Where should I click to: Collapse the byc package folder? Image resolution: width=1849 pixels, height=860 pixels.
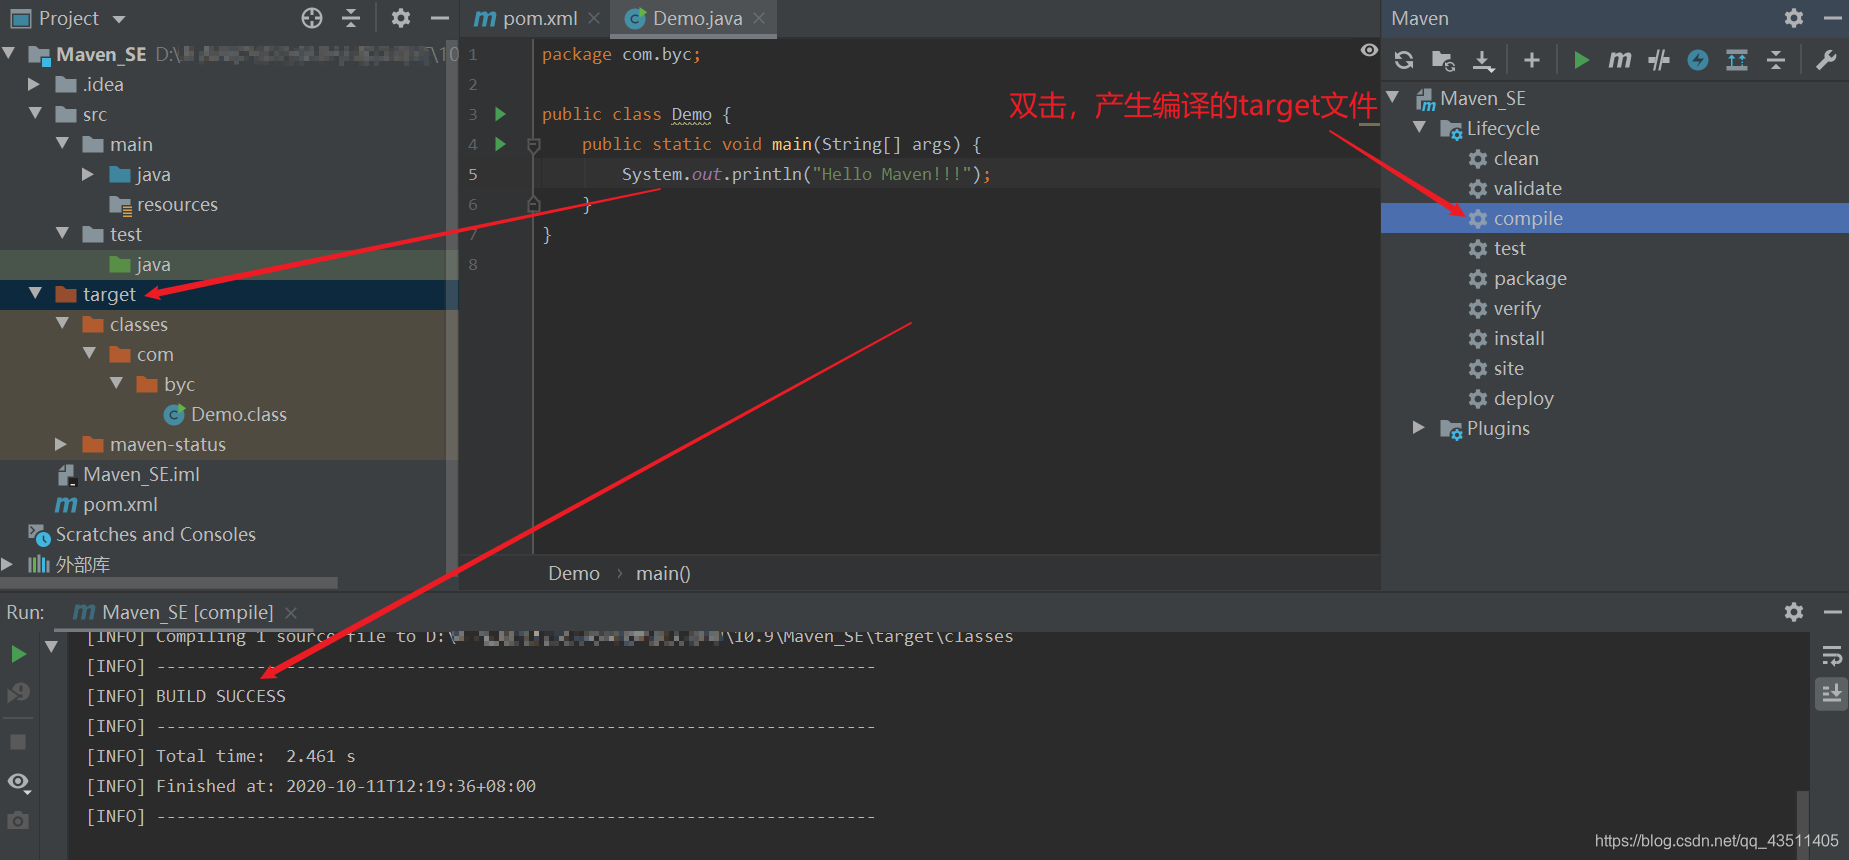pyautogui.click(x=116, y=384)
